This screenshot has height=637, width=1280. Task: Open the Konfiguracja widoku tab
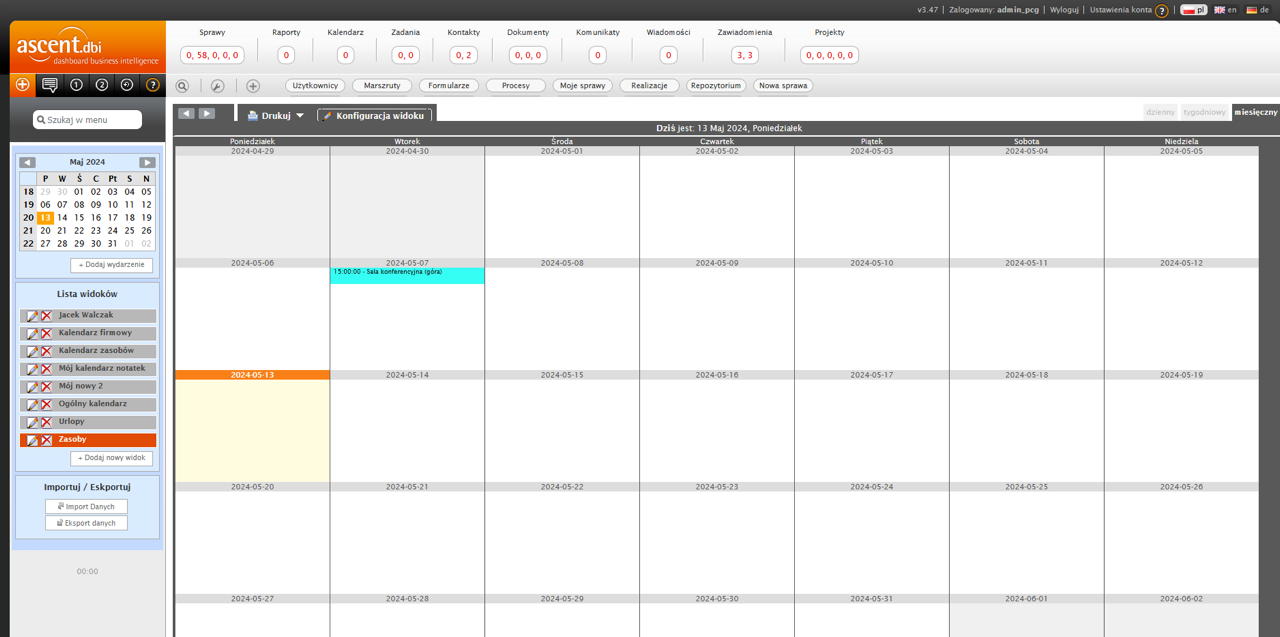click(374, 116)
